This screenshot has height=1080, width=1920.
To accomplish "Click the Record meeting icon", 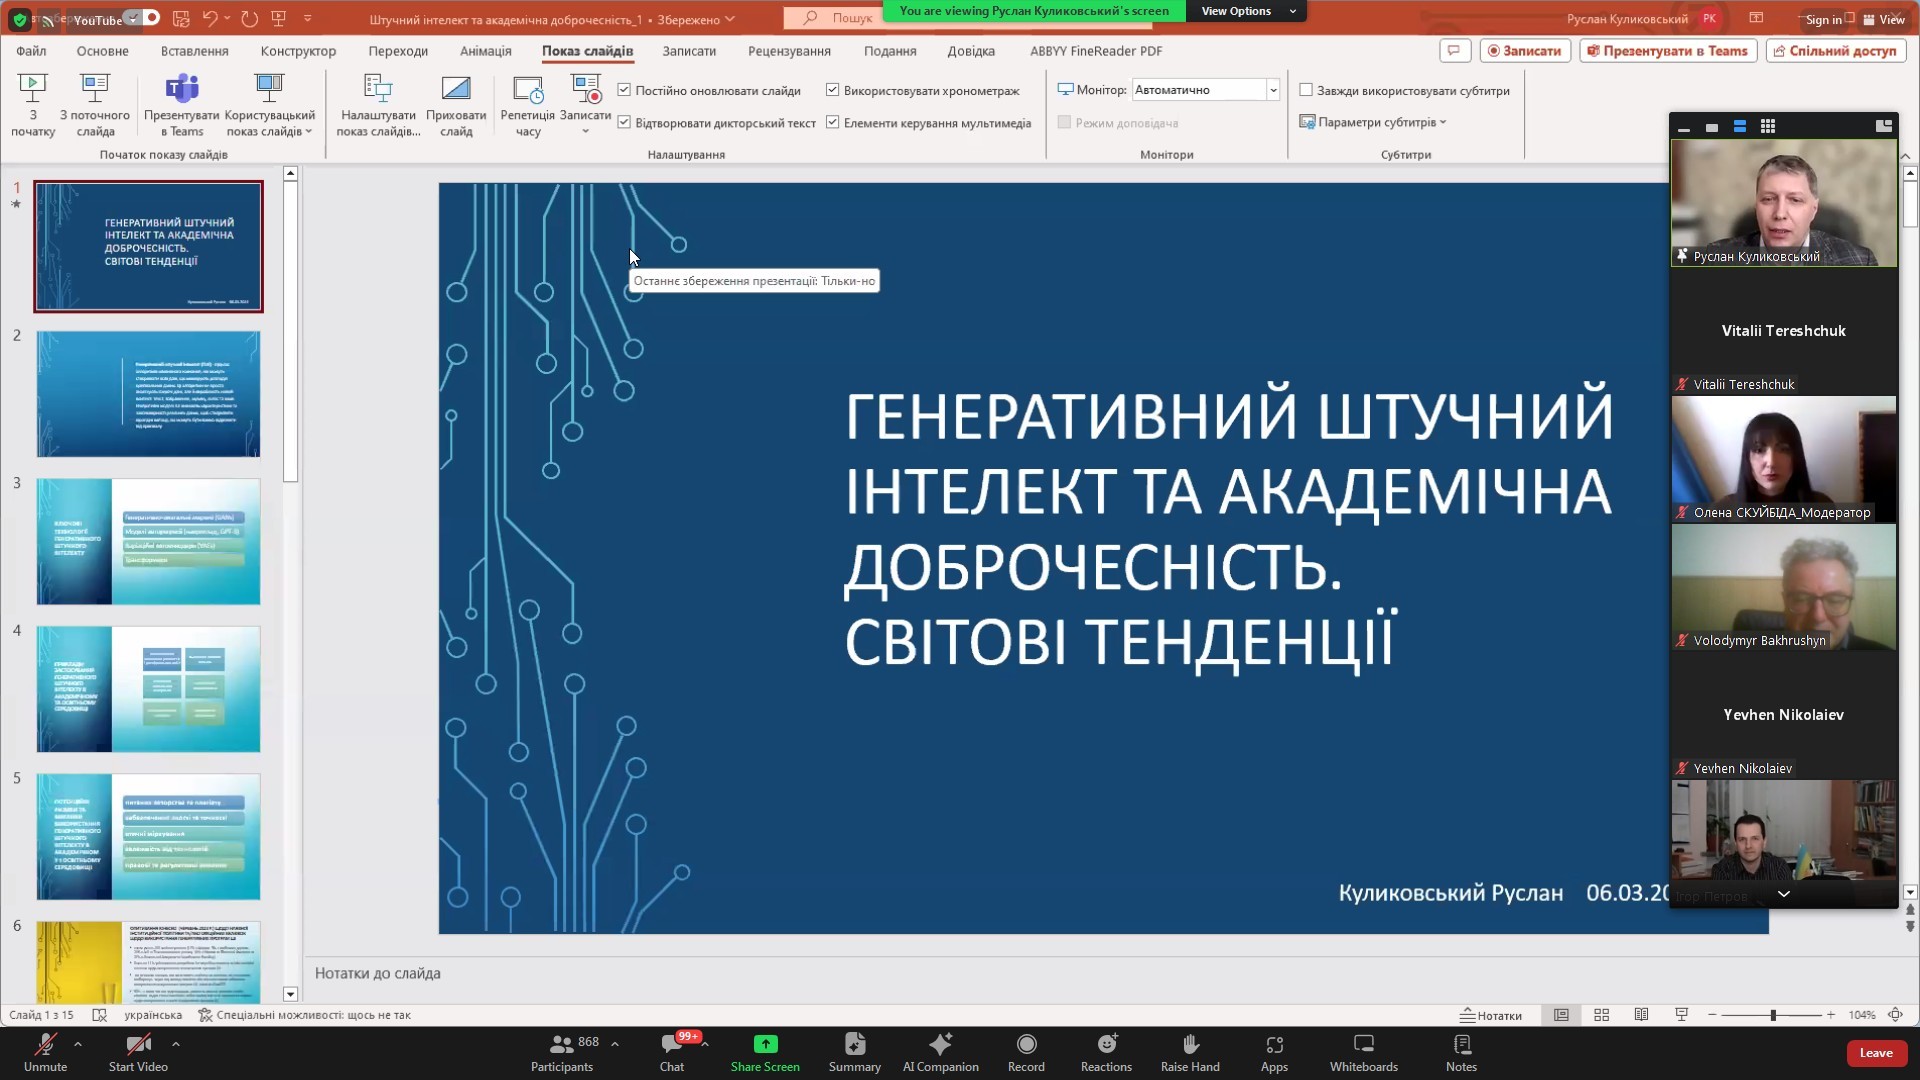I will (1026, 1045).
